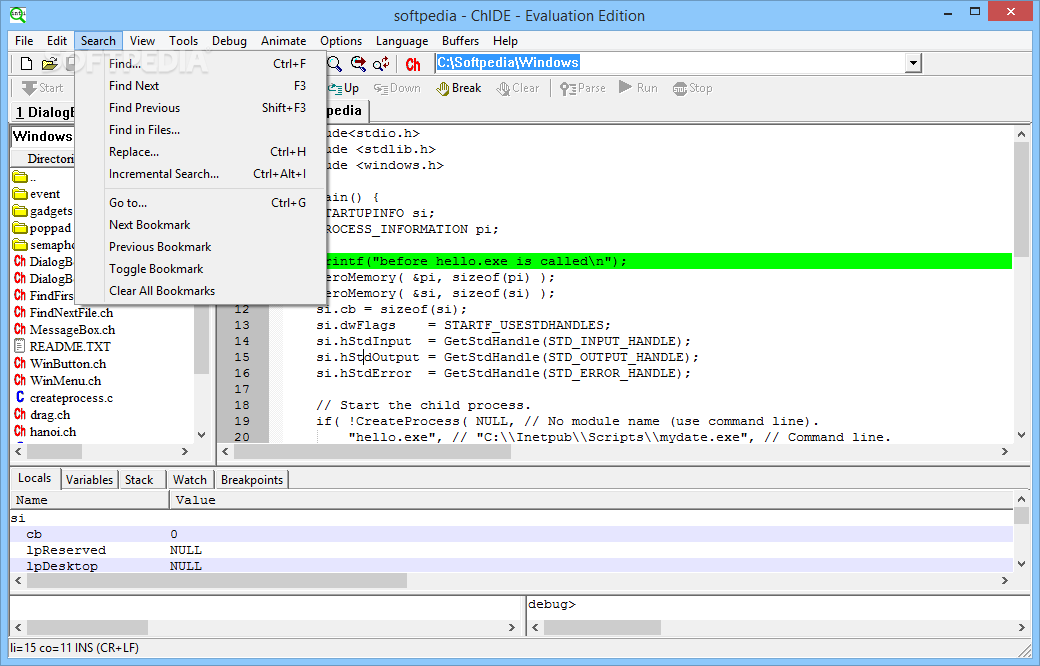This screenshot has width=1040, height=666.
Task: Open README.TXT in file list
Action: click(62, 346)
